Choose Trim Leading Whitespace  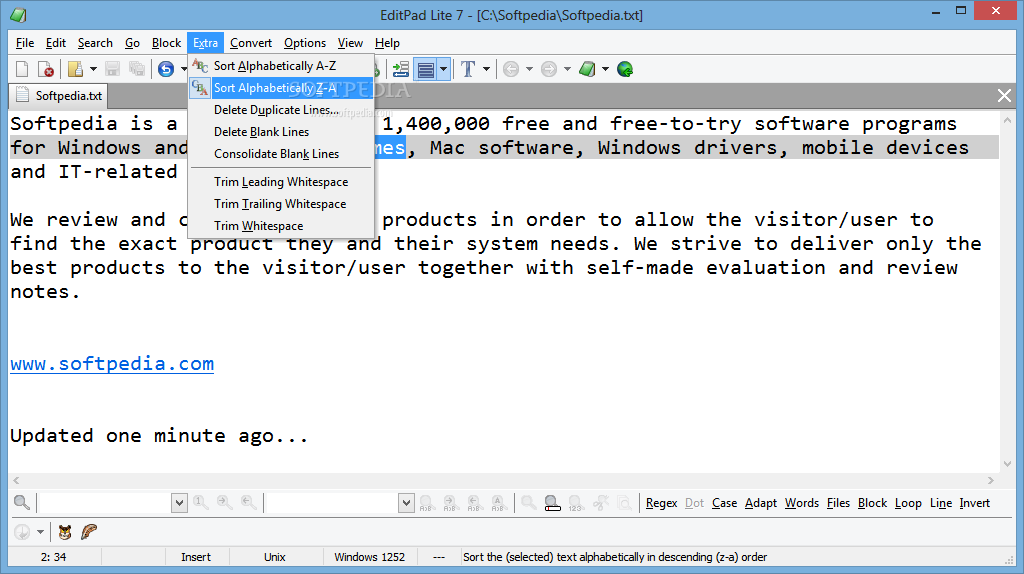281,182
